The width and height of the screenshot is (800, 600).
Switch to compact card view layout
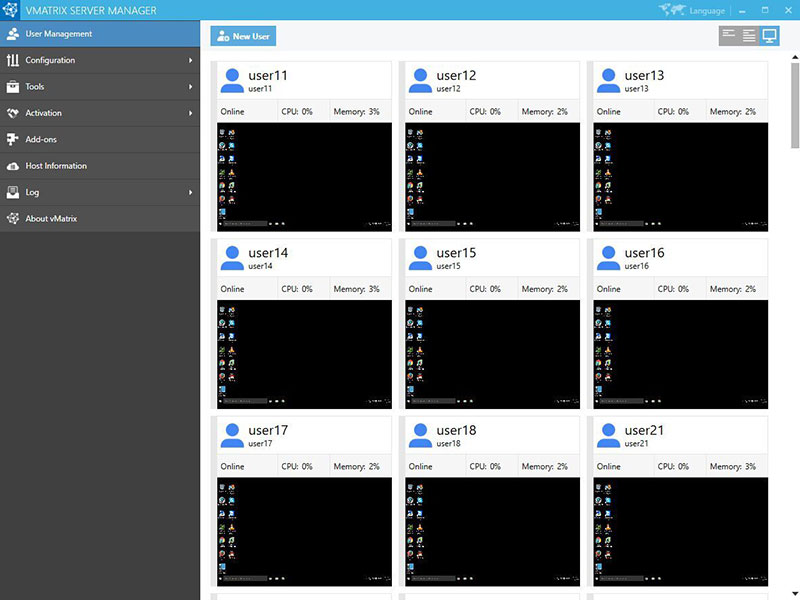point(732,34)
